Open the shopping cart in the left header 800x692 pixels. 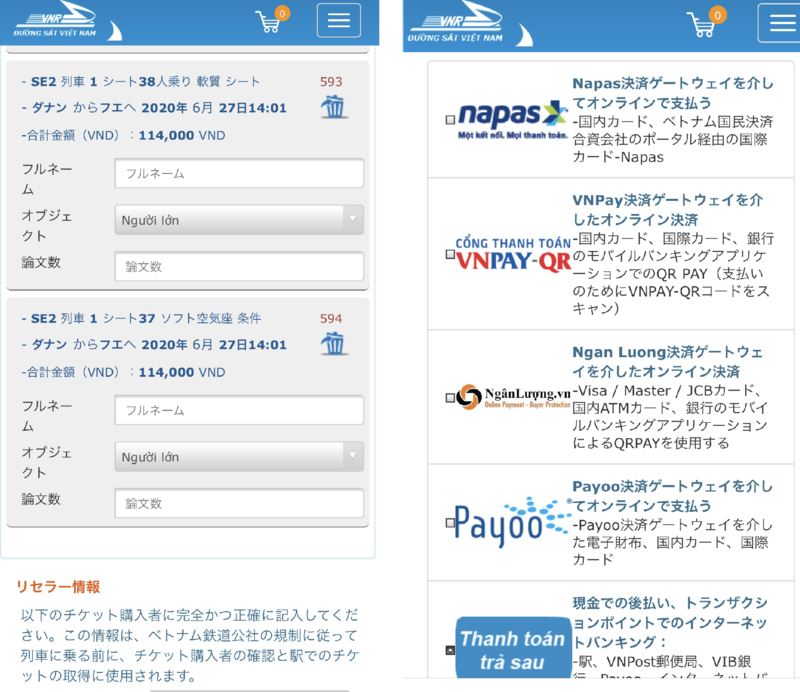(269, 21)
